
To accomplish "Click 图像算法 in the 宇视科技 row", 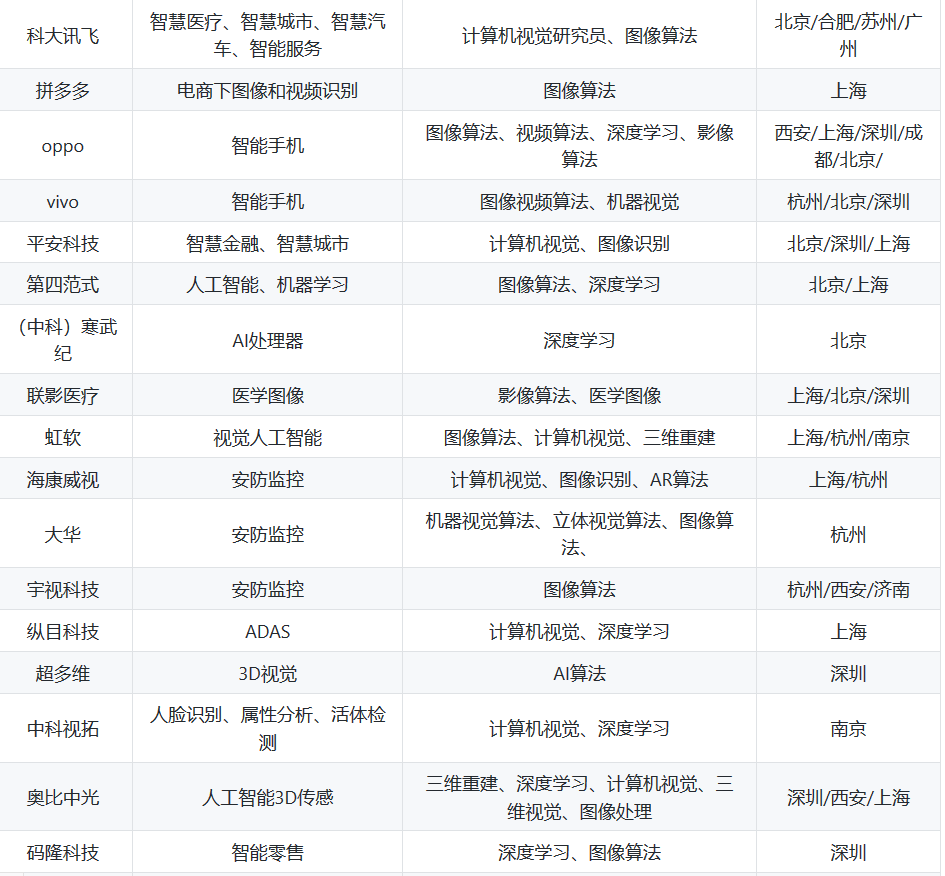I will coord(579,589).
